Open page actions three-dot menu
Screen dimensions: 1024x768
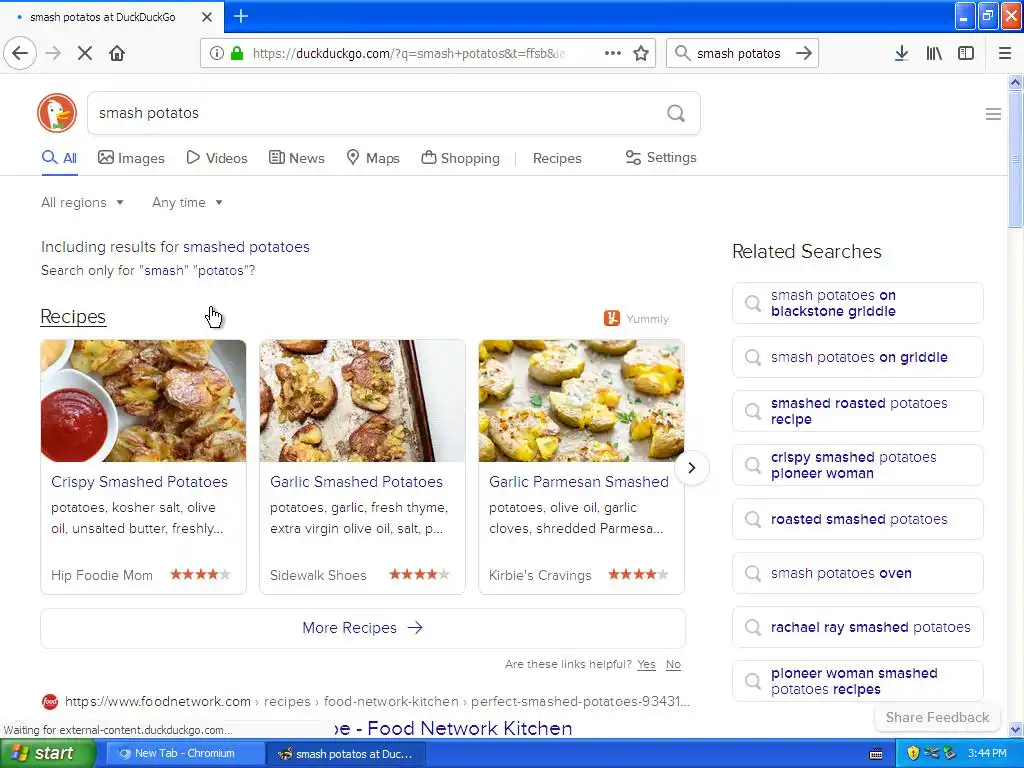coord(613,53)
